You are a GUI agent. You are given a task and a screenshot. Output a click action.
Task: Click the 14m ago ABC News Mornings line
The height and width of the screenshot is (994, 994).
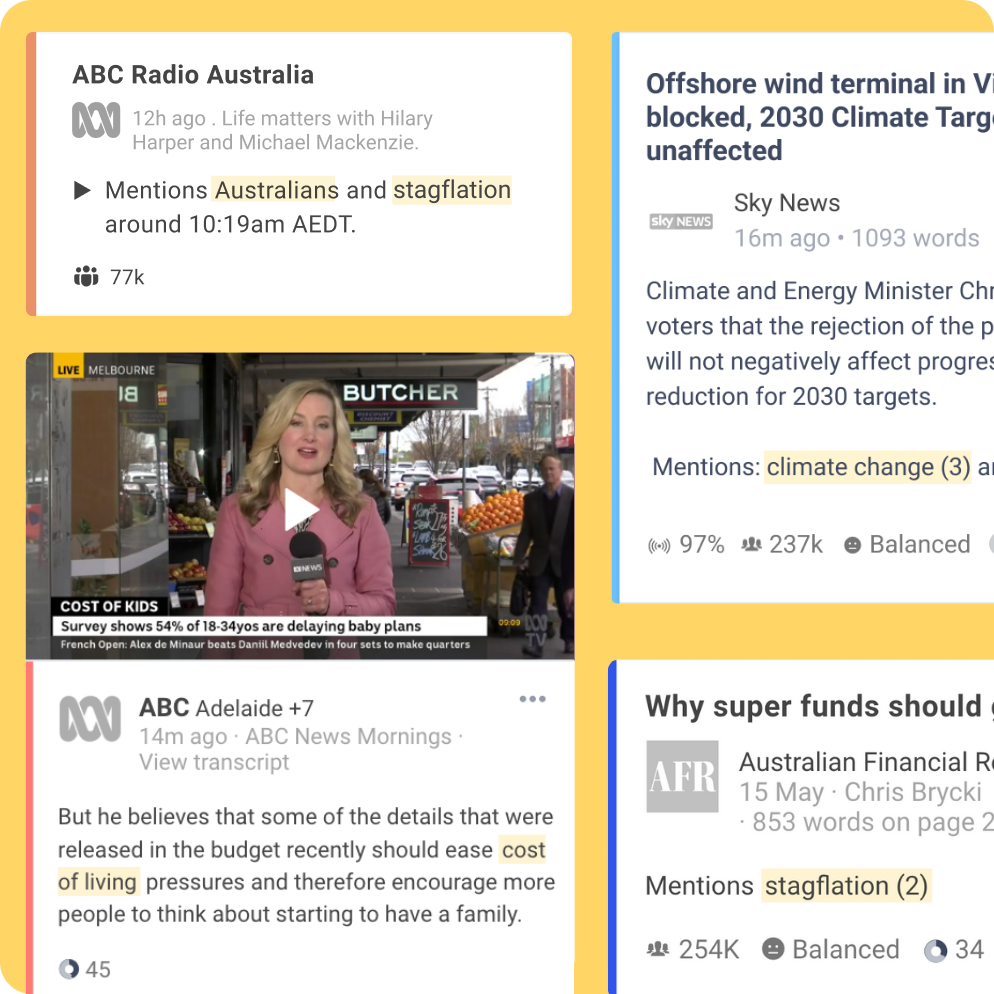click(301, 737)
